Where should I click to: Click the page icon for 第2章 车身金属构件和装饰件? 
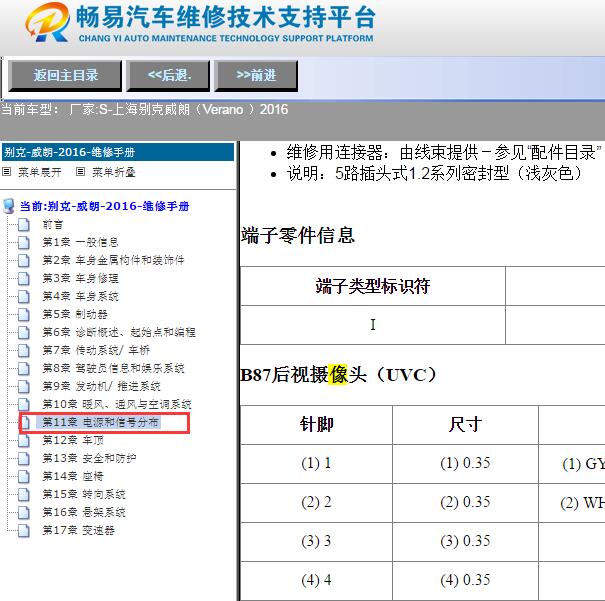(x=24, y=260)
